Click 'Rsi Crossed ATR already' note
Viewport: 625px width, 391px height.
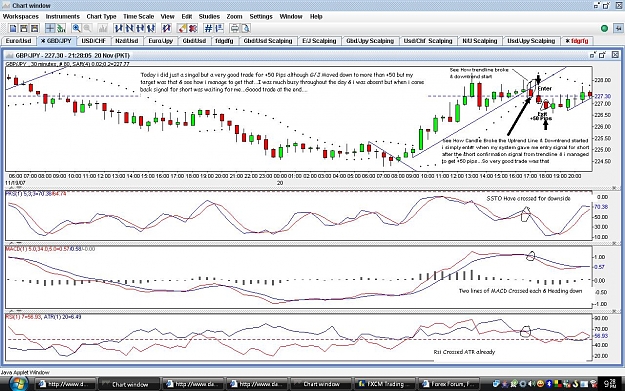464,352
